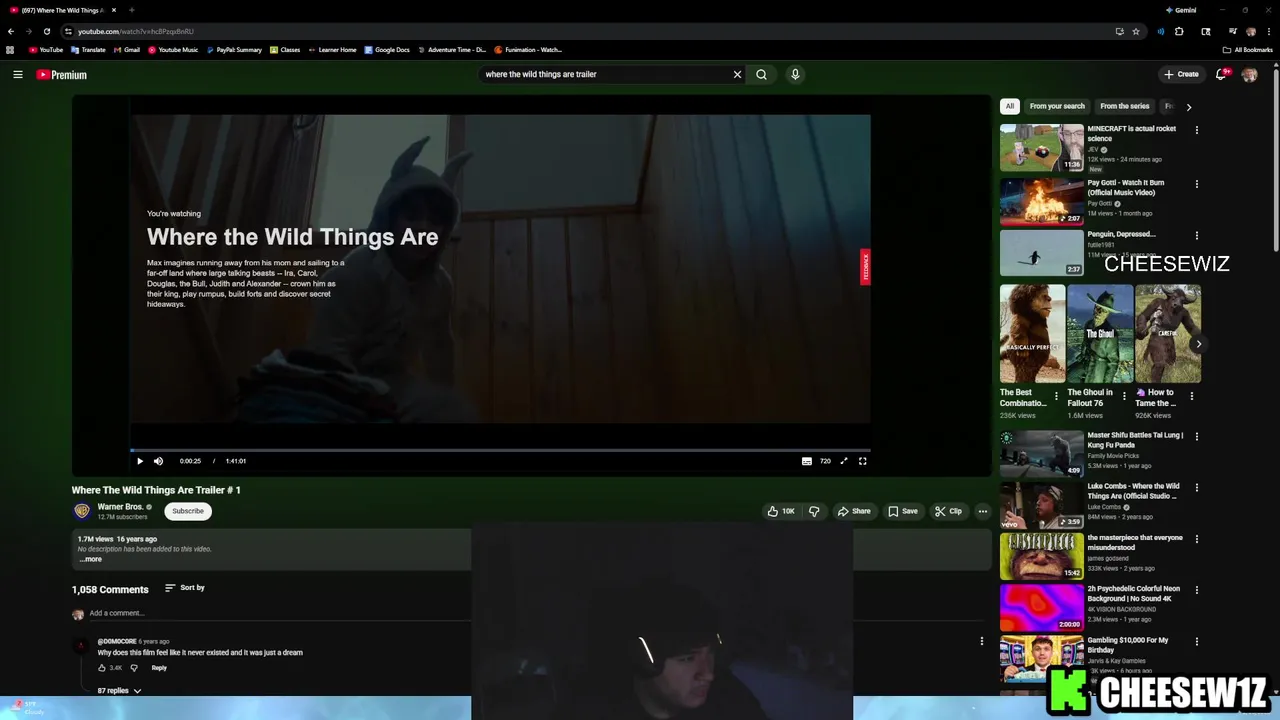Open the Create menu
Image resolution: width=1280 pixels, height=720 pixels.
(x=1181, y=74)
